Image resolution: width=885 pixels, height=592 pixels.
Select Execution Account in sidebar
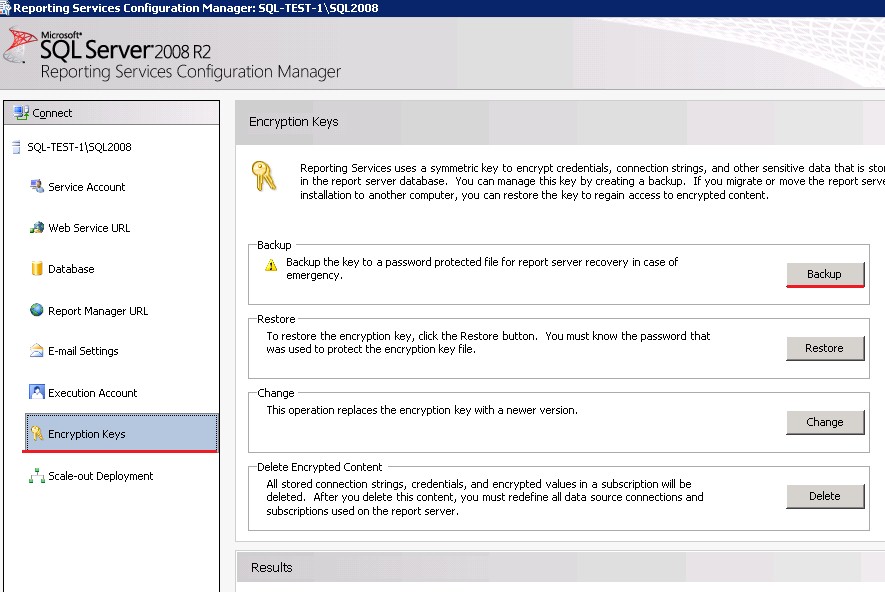click(93, 393)
